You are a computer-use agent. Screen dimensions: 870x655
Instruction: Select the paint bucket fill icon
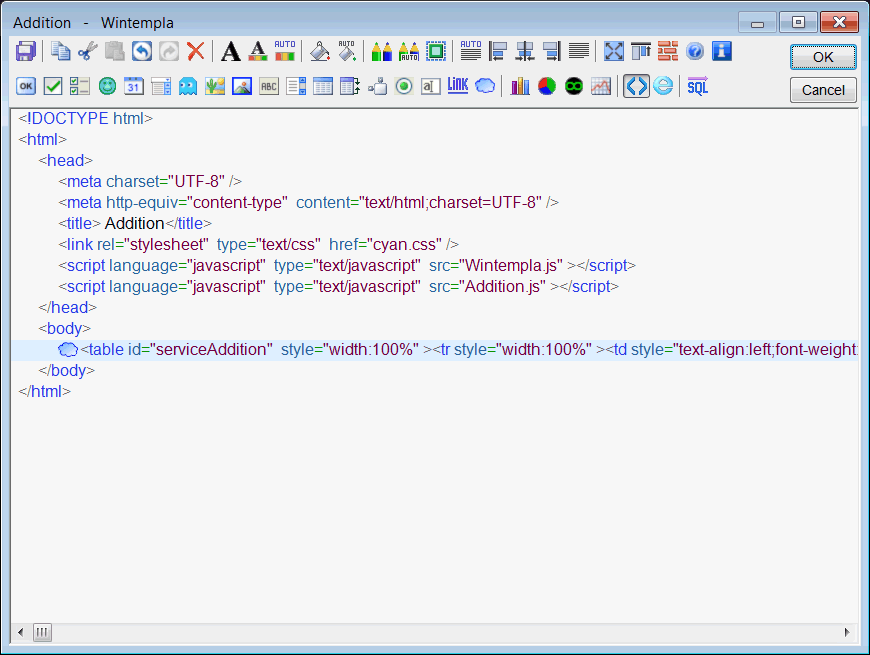point(320,52)
